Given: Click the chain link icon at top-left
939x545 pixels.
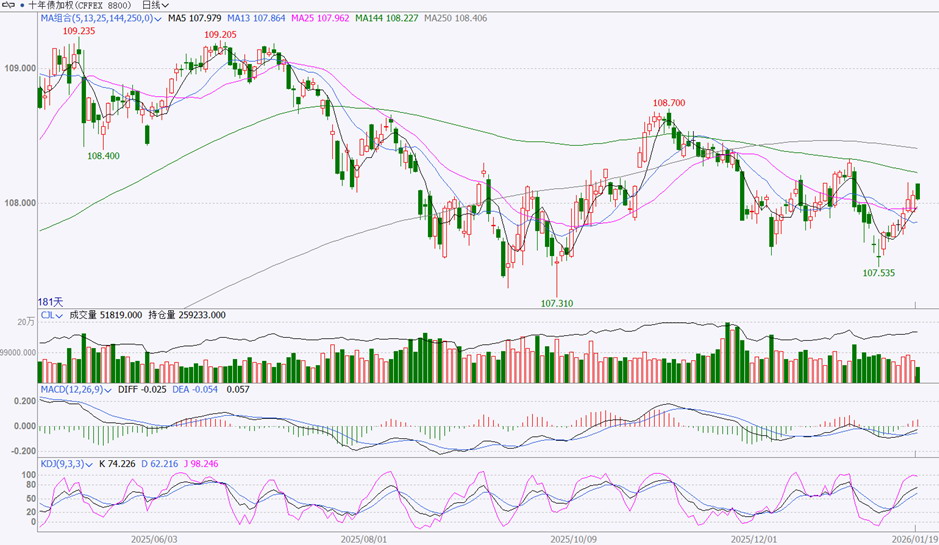Looking at the screenshot, I should [8, 5].
